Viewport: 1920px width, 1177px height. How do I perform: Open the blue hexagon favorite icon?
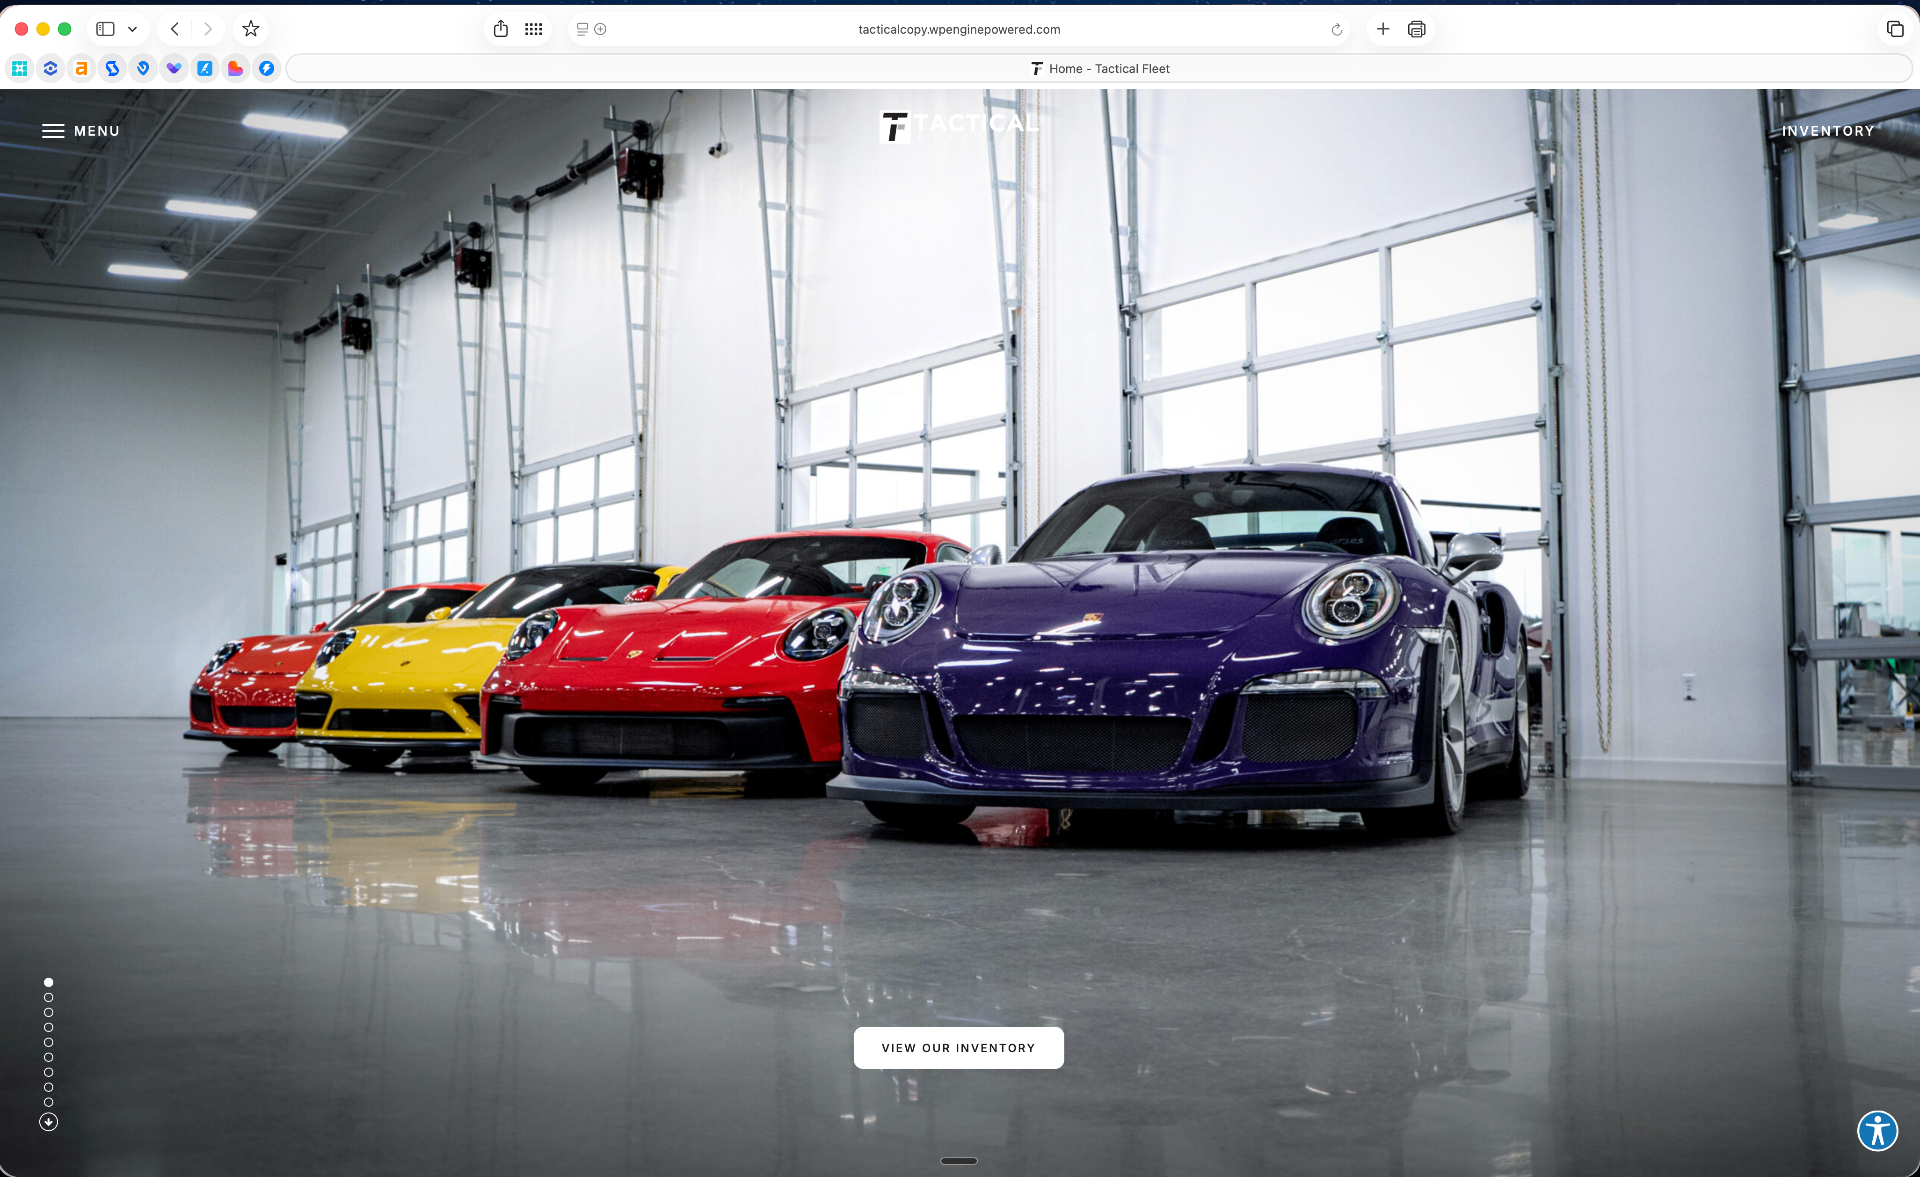(x=50, y=68)
